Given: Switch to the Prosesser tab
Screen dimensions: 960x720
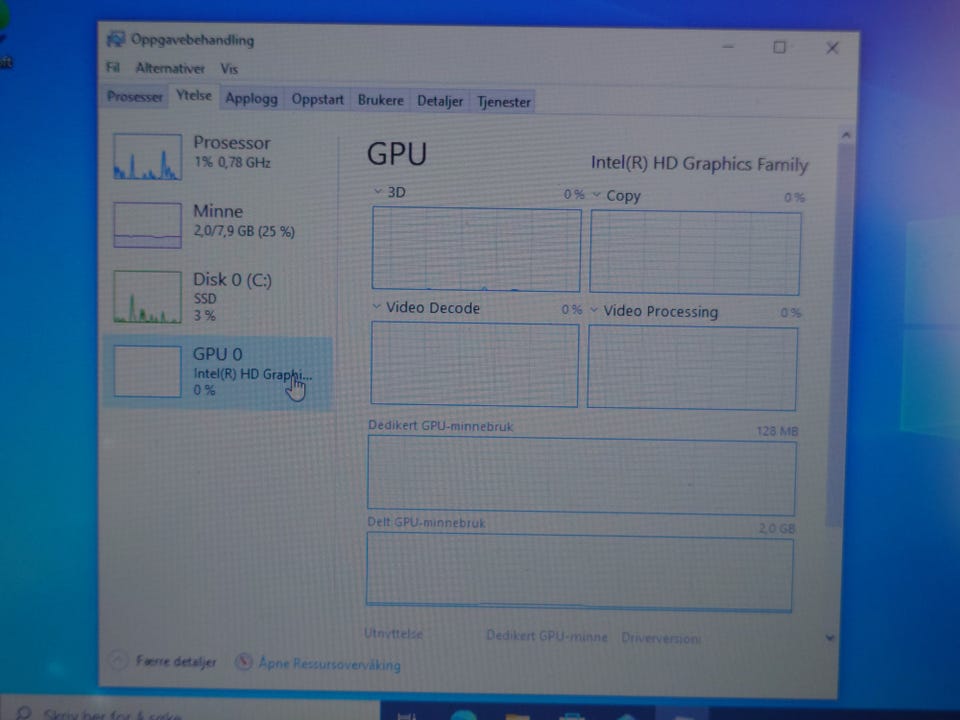Looking at the screenshot, I should [x=135, y=97].
